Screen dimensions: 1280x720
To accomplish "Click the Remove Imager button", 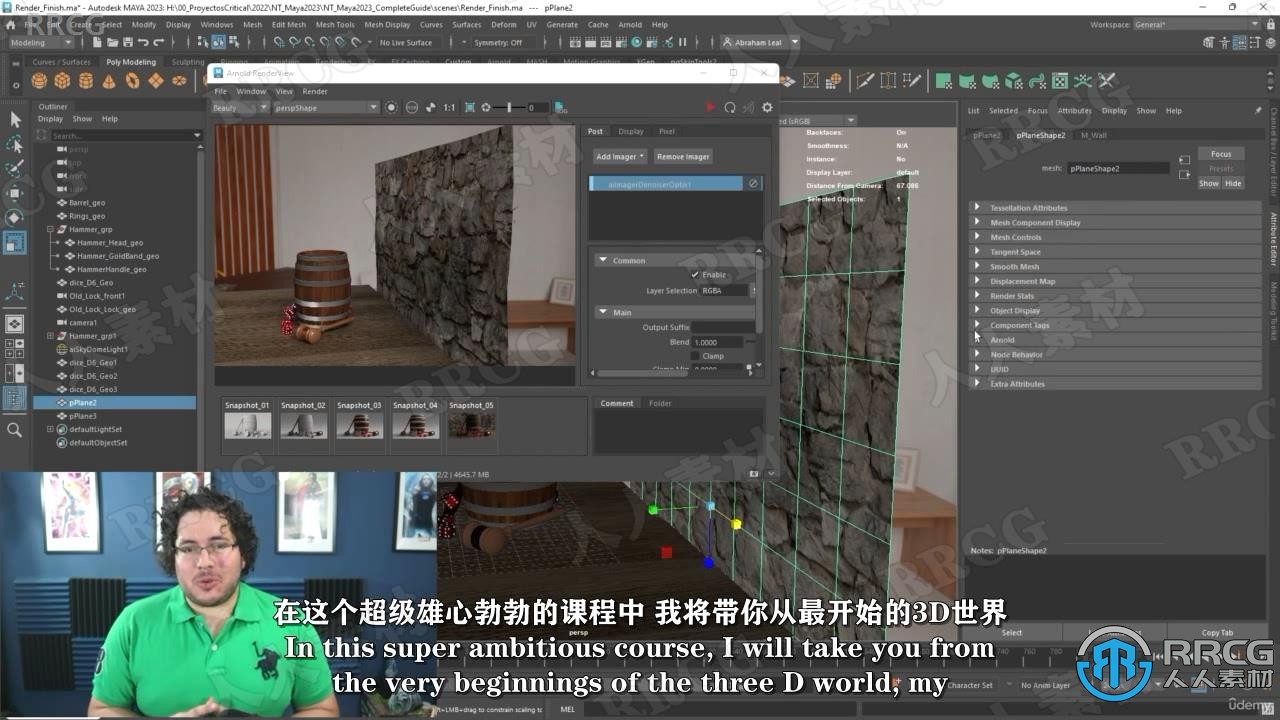I will coord(683,156).
